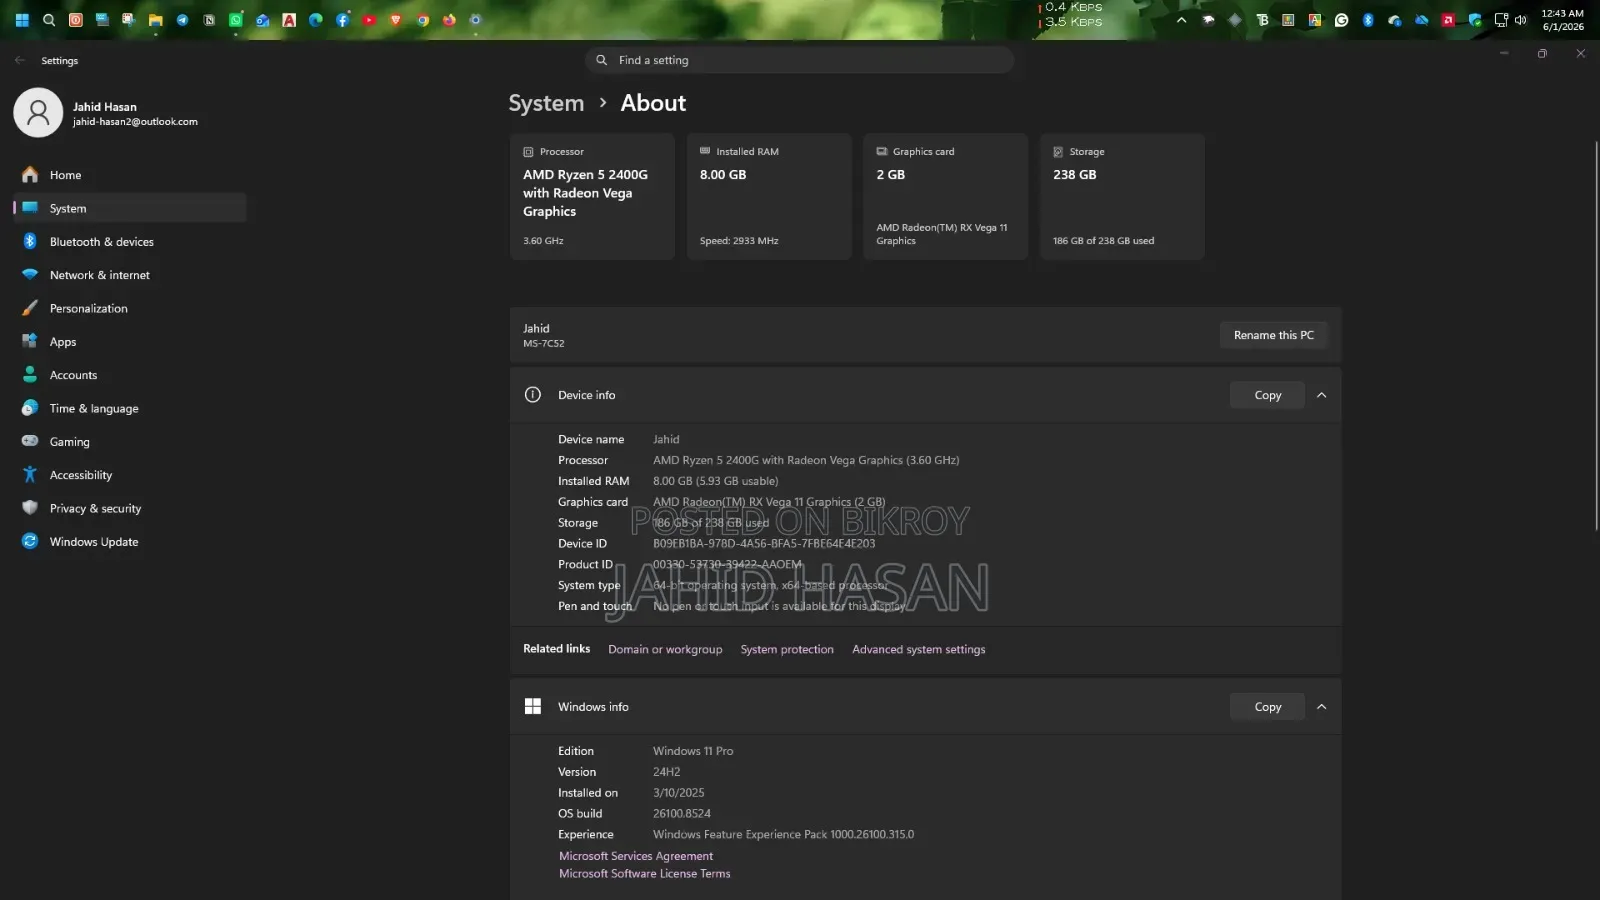
Task: Open Apps settings
Action: 130,342
